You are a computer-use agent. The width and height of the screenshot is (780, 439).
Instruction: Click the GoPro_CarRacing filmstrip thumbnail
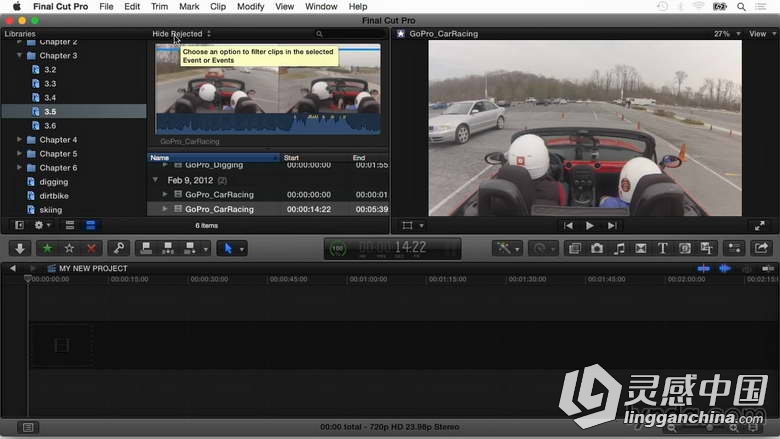tap(268, 89)
